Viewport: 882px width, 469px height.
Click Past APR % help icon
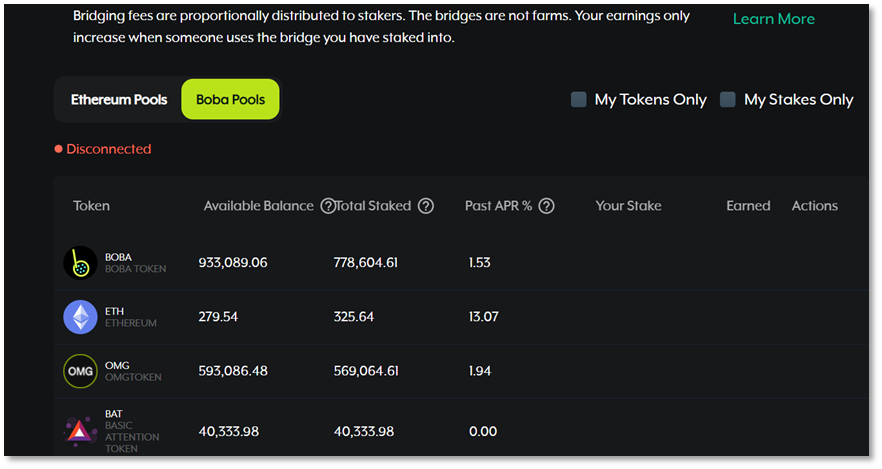coord(546,206)
